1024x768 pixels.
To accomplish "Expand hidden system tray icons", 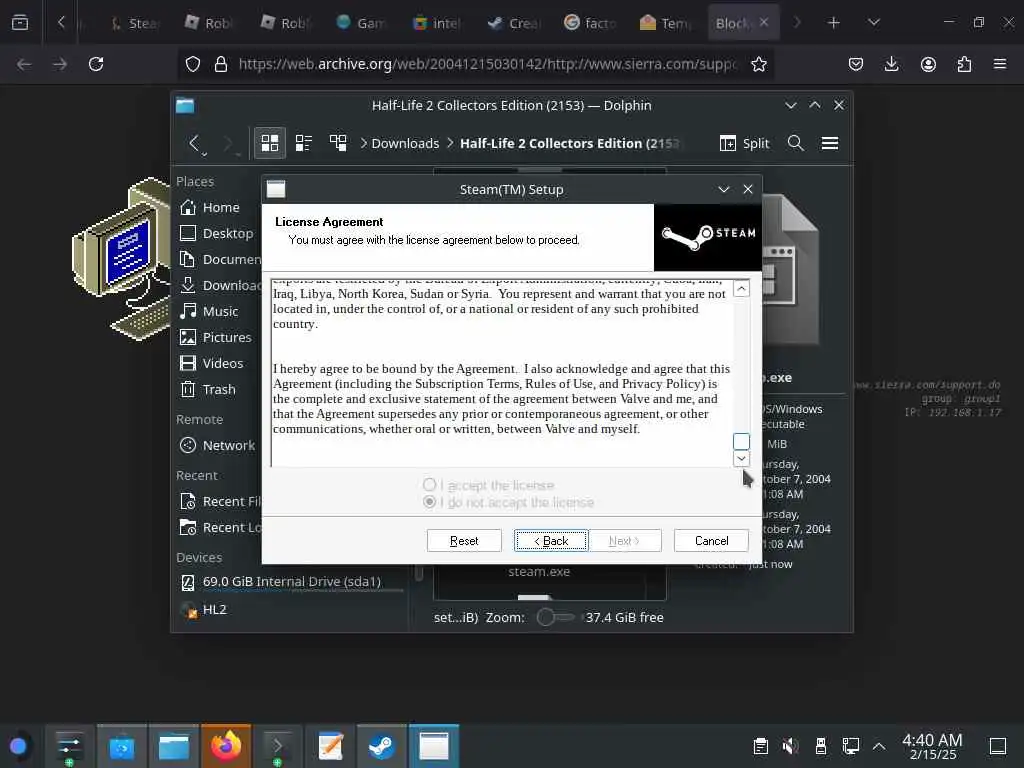I will tap(879, 746).
